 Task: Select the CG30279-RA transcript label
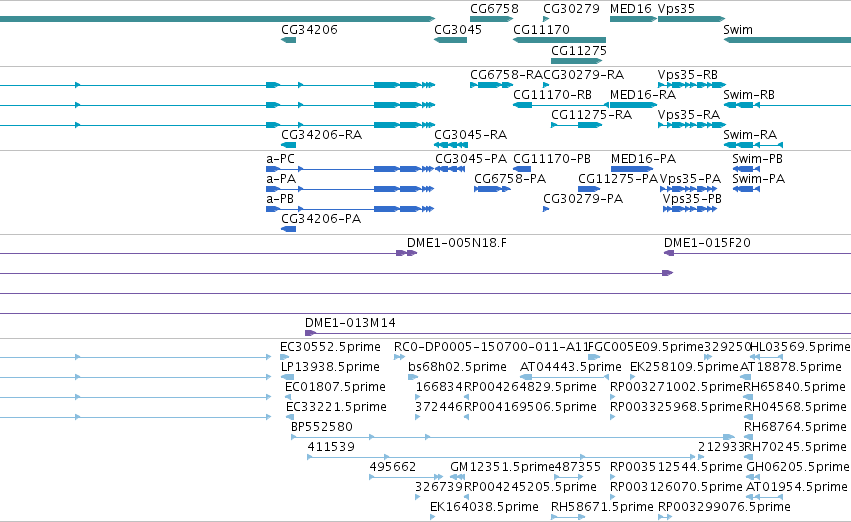click(x=583, y=75)
